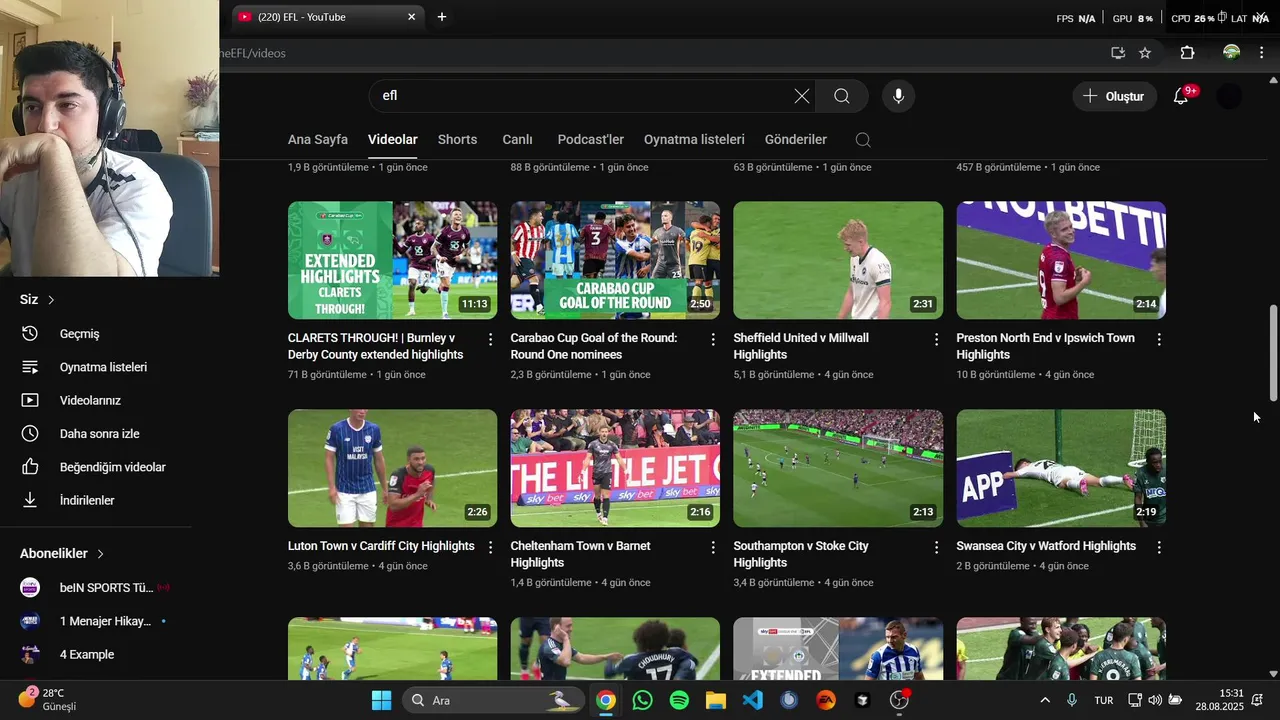The image size is (1280, 720).
Task: Open Sheffield United v Millwall Highlights title
Action: point(801,346)
